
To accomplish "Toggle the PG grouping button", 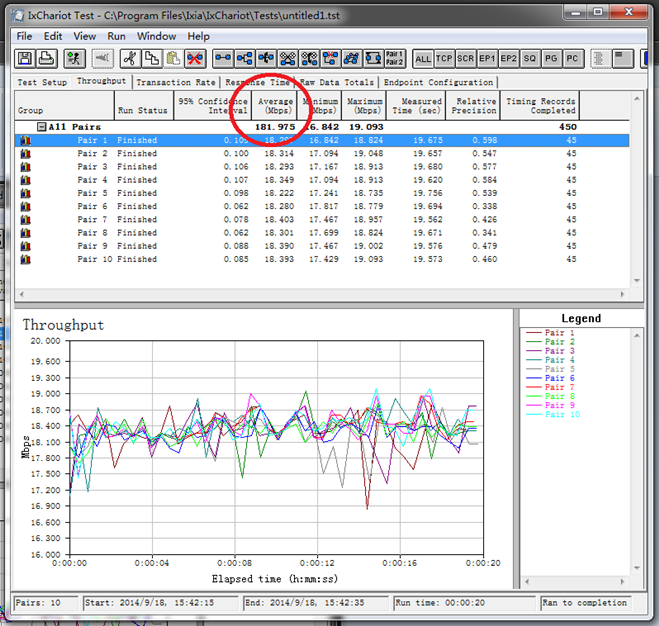I will (x=551, y=59).
